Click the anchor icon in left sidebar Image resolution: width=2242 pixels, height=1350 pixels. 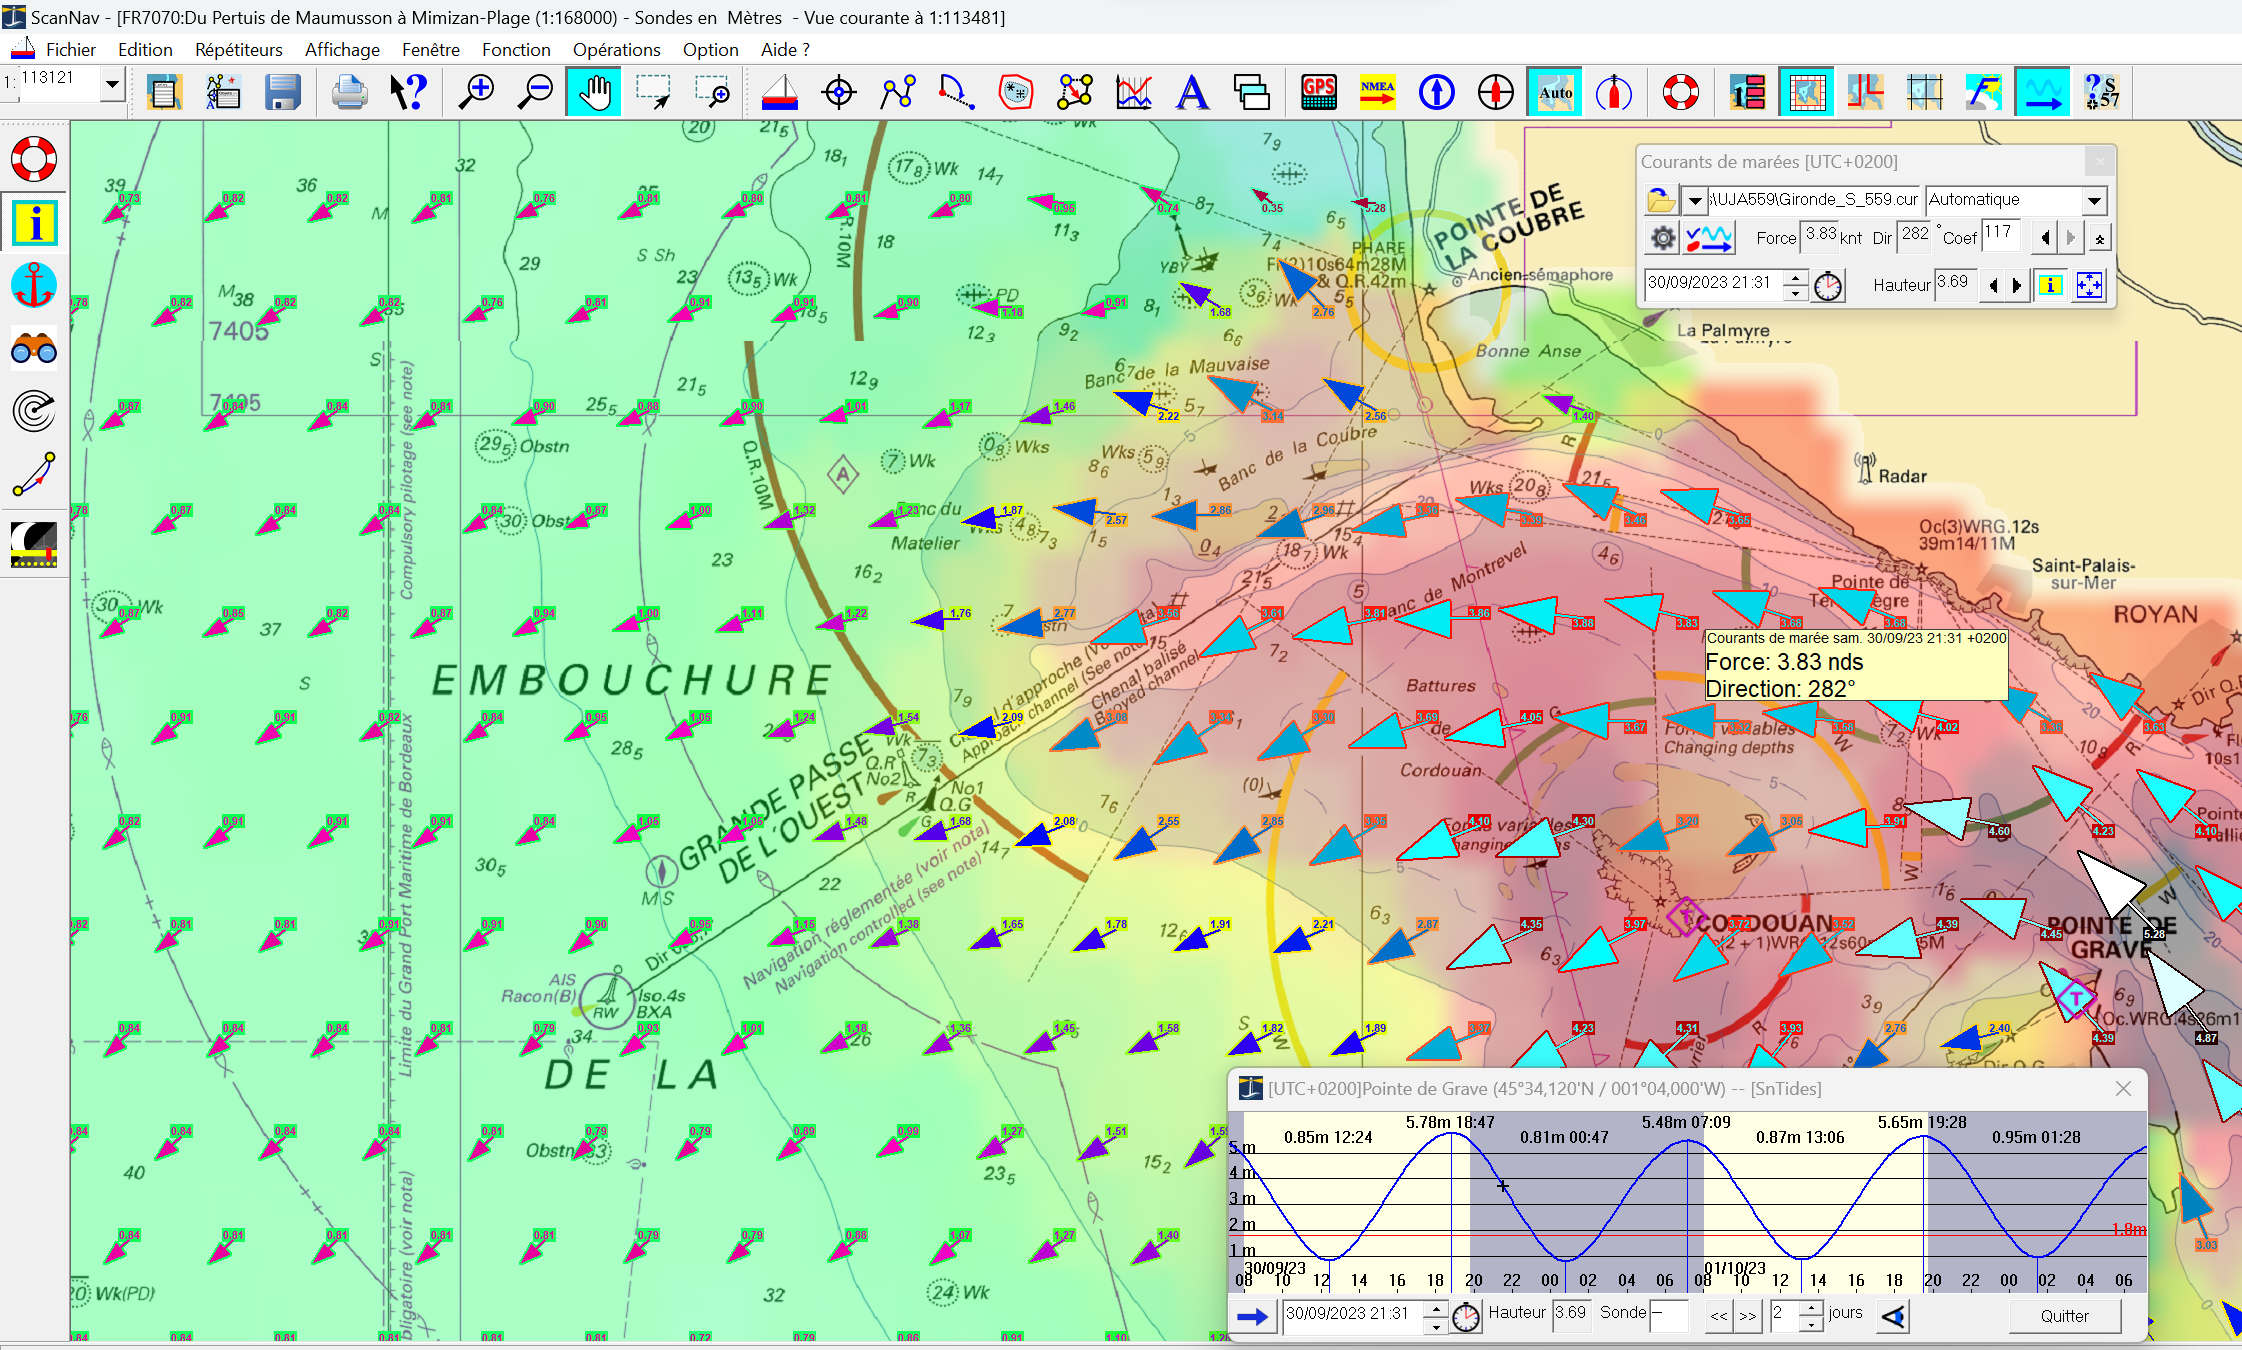point(34,285)
